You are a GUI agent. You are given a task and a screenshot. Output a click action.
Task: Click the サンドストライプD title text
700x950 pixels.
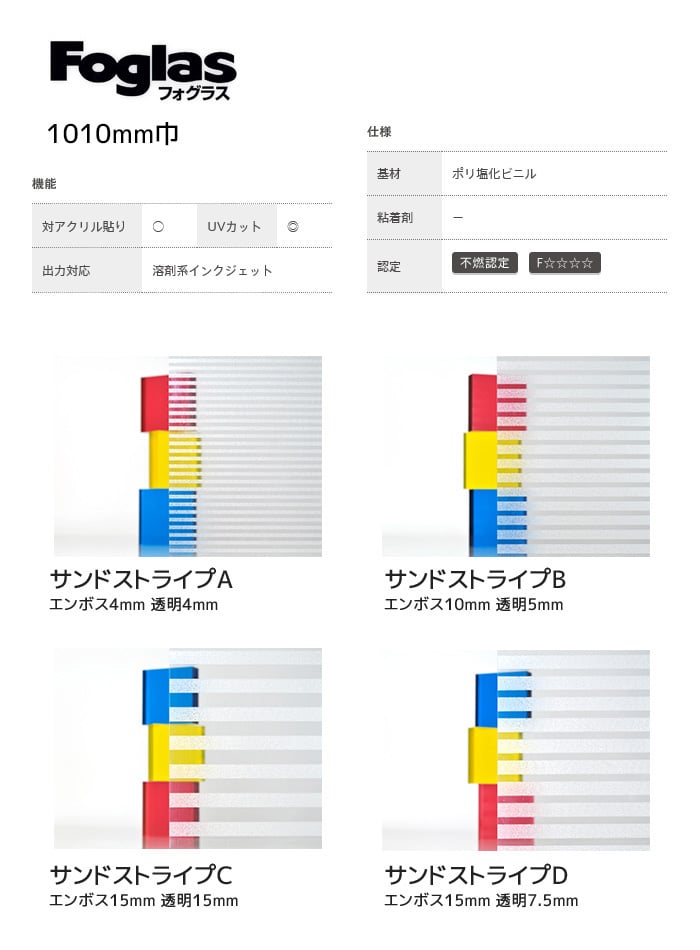pos(476,875)
